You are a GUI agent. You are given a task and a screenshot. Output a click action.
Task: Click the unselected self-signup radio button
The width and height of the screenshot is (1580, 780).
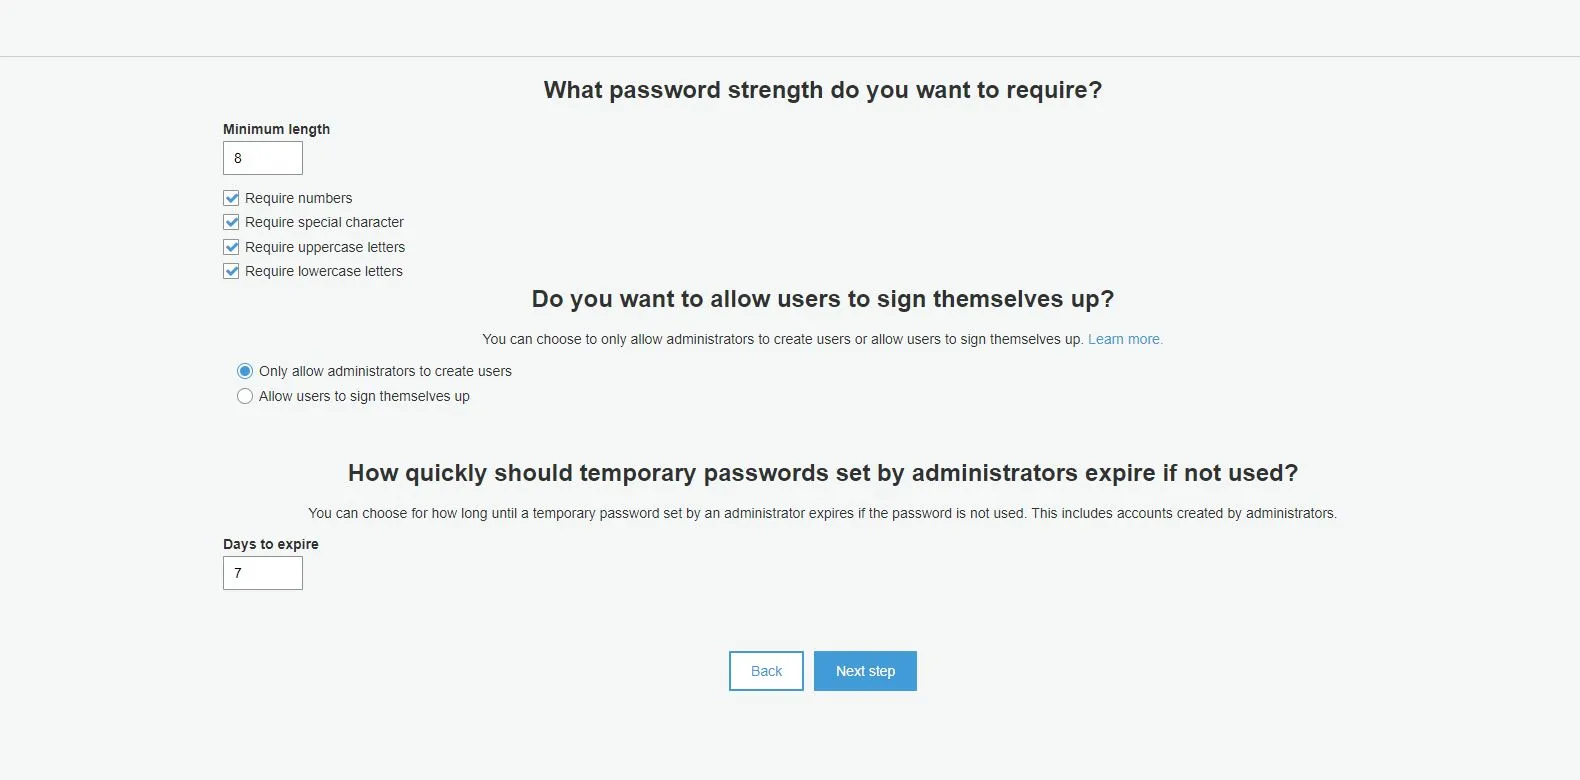pos(245,396)
